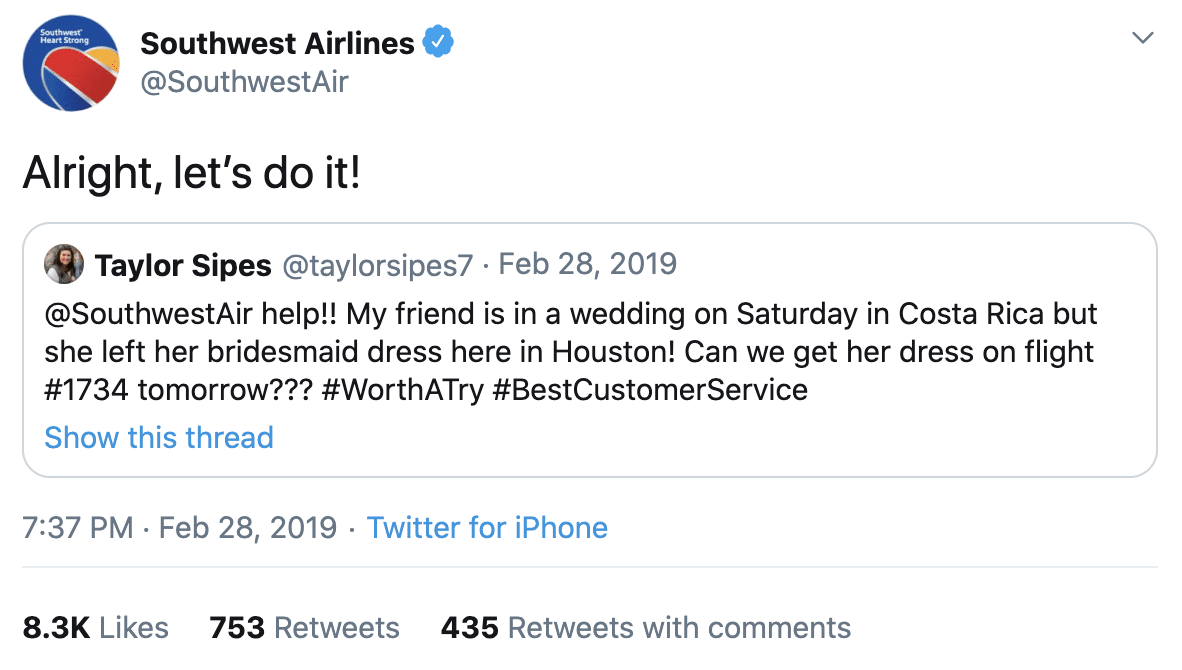Screen dimensions: 1182x670
Task: Click the quoted tweet's Feb 28, 2019 date
Action: (587, 264)
